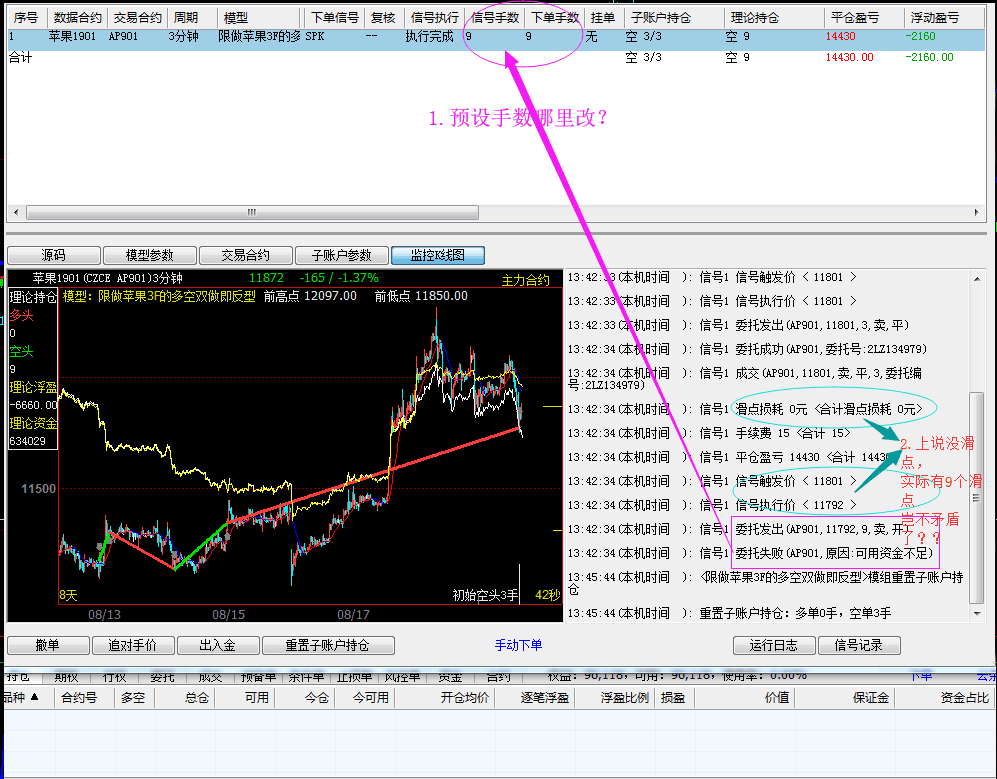Open the 源码 source code view

click(x=53, y=255)
